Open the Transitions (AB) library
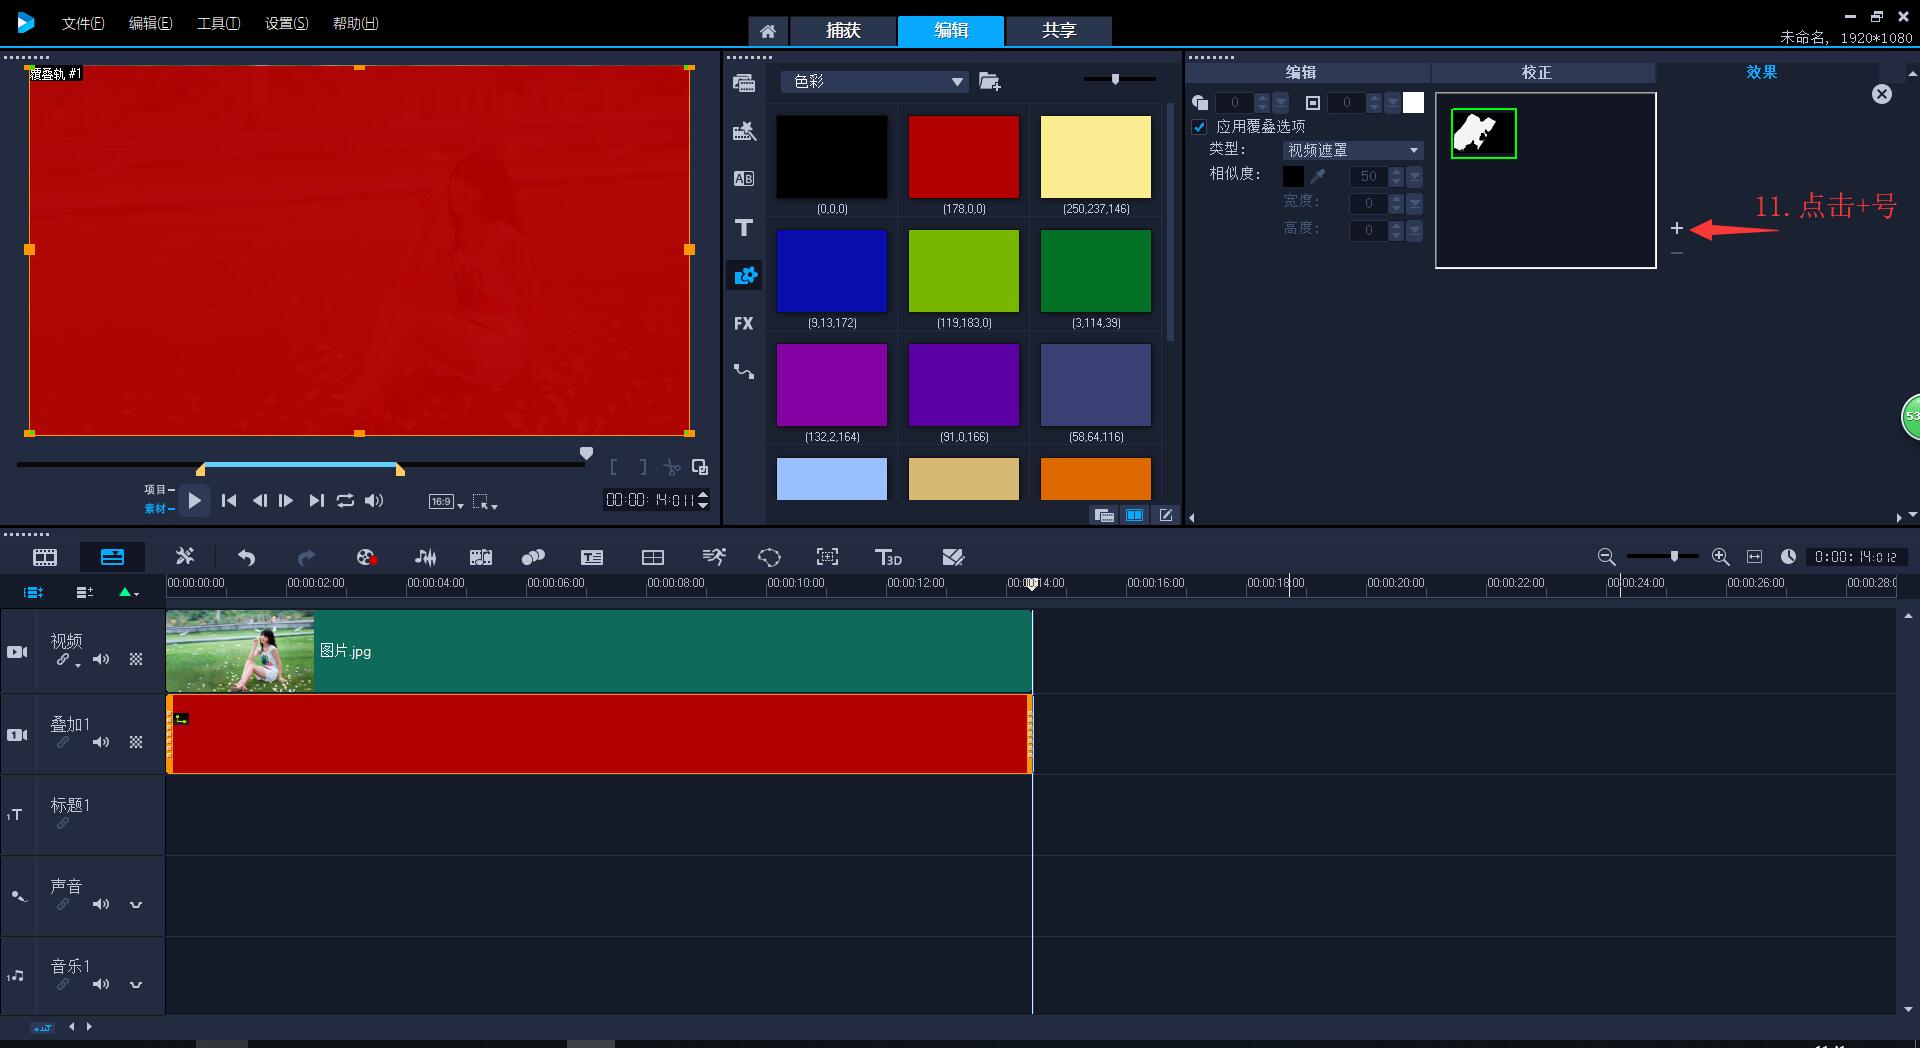The width and height of the screenshot is (1920, 1048). point(744,179)
